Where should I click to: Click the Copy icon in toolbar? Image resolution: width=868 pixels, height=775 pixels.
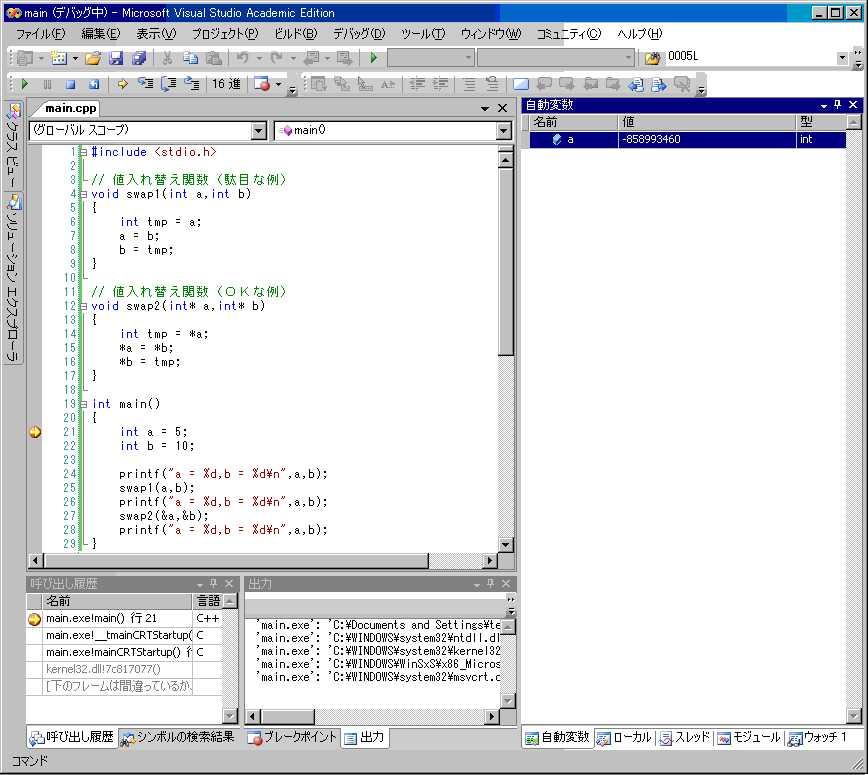tap(190, 58)
